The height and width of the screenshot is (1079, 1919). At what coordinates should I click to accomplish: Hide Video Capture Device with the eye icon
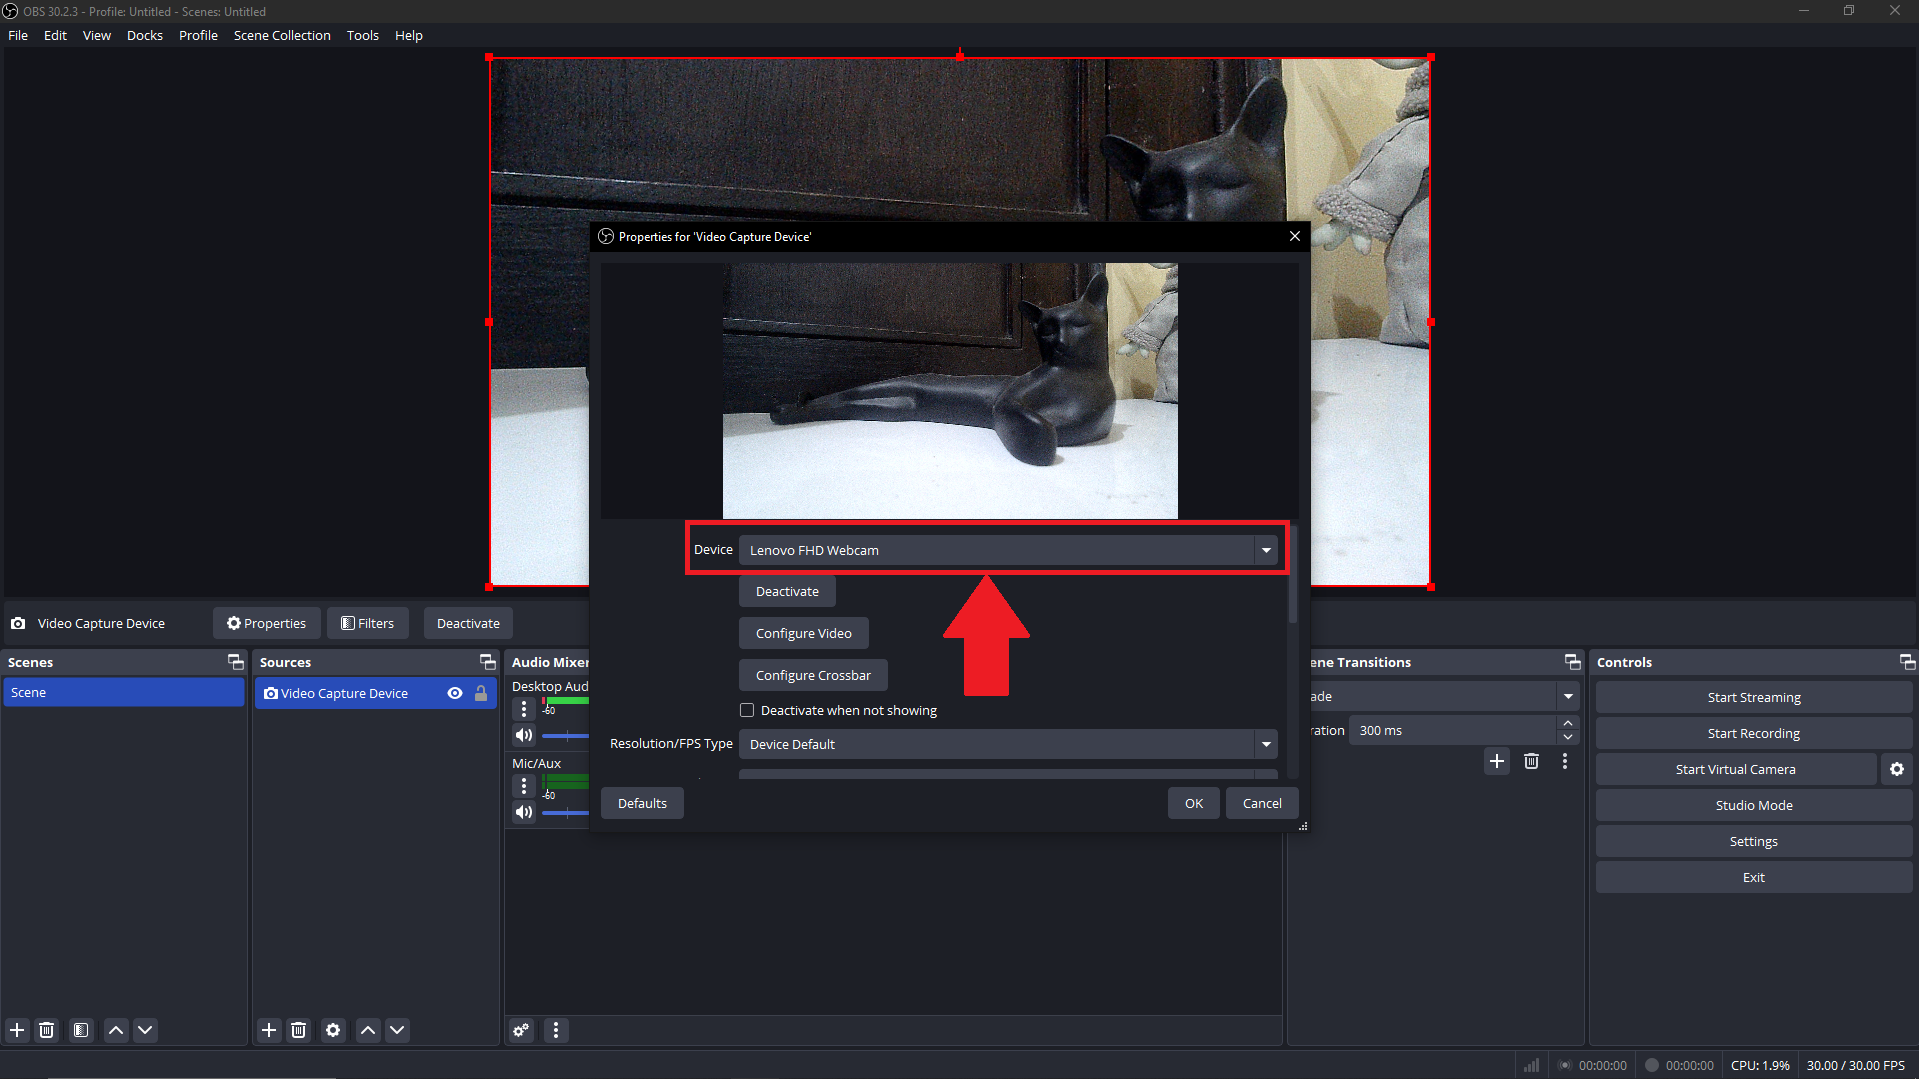[x=455, y=693]
